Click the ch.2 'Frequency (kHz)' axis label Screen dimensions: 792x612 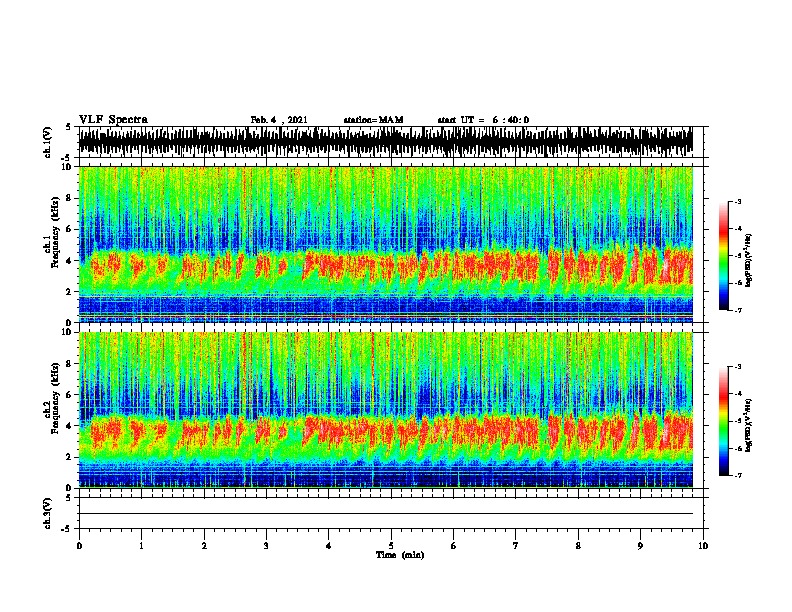click(x=55, y=398)
